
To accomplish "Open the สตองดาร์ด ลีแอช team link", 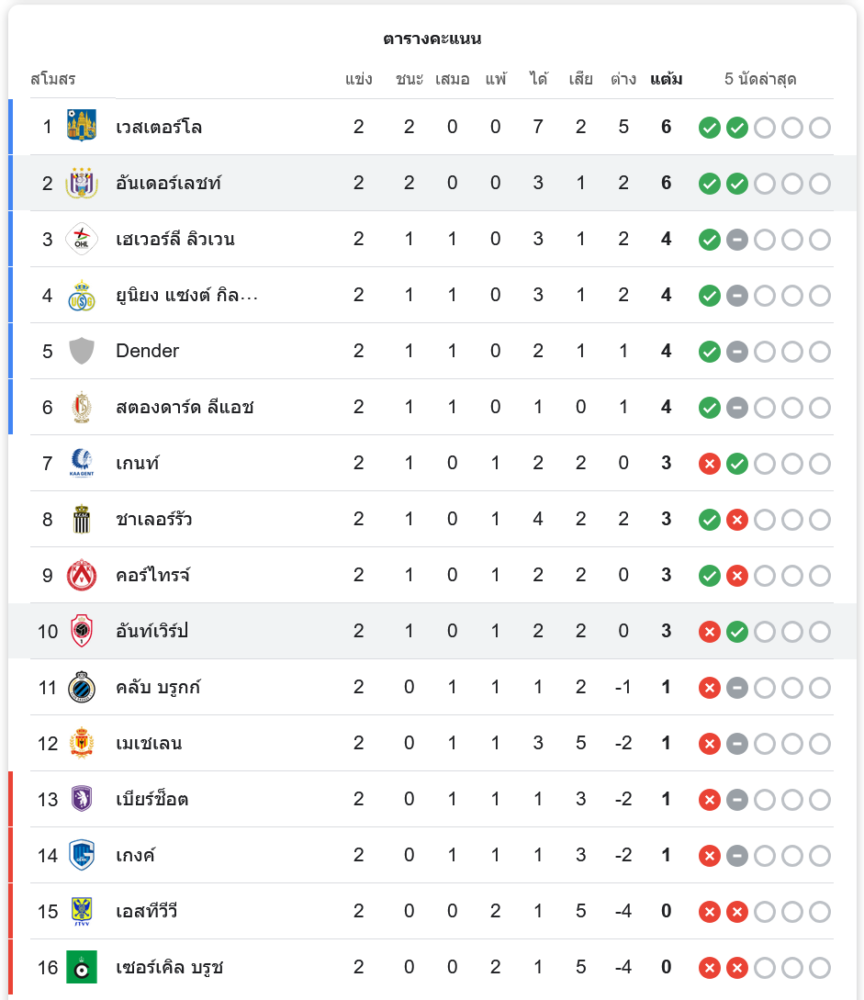I will coord(184,407).
